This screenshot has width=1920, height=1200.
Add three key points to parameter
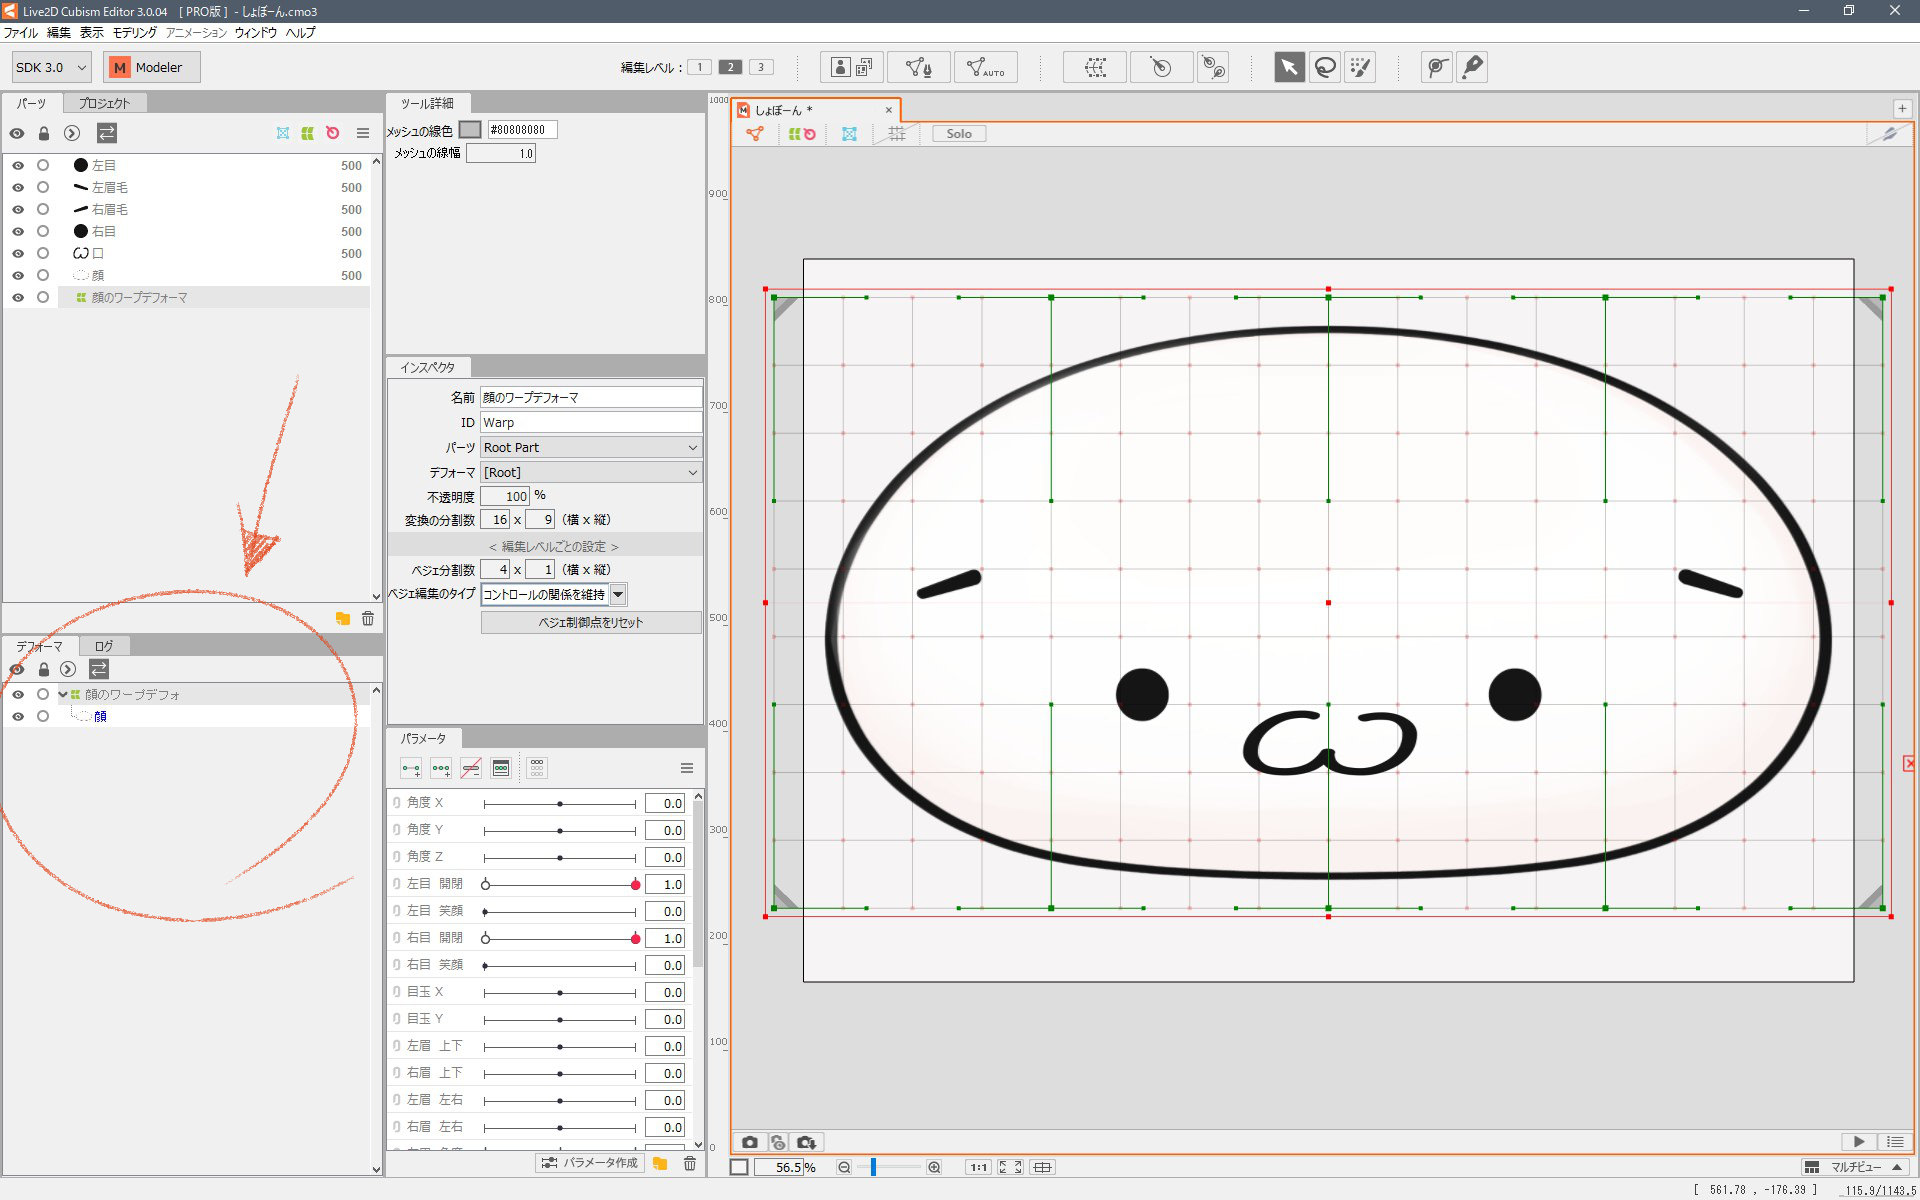441,768
